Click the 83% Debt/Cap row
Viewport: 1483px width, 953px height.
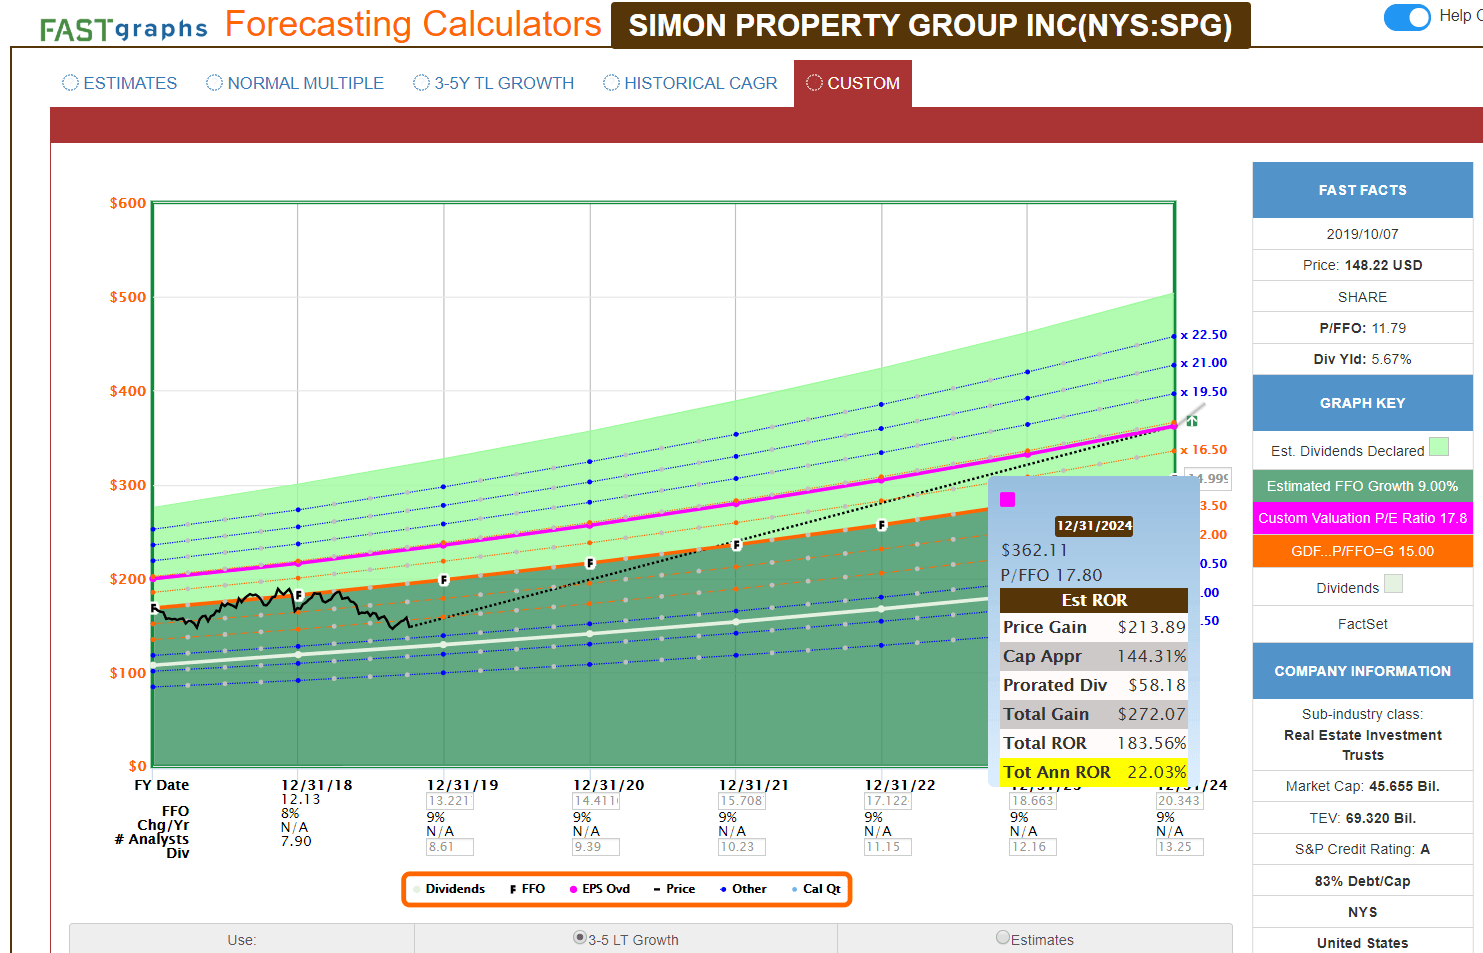point(1362,881)
